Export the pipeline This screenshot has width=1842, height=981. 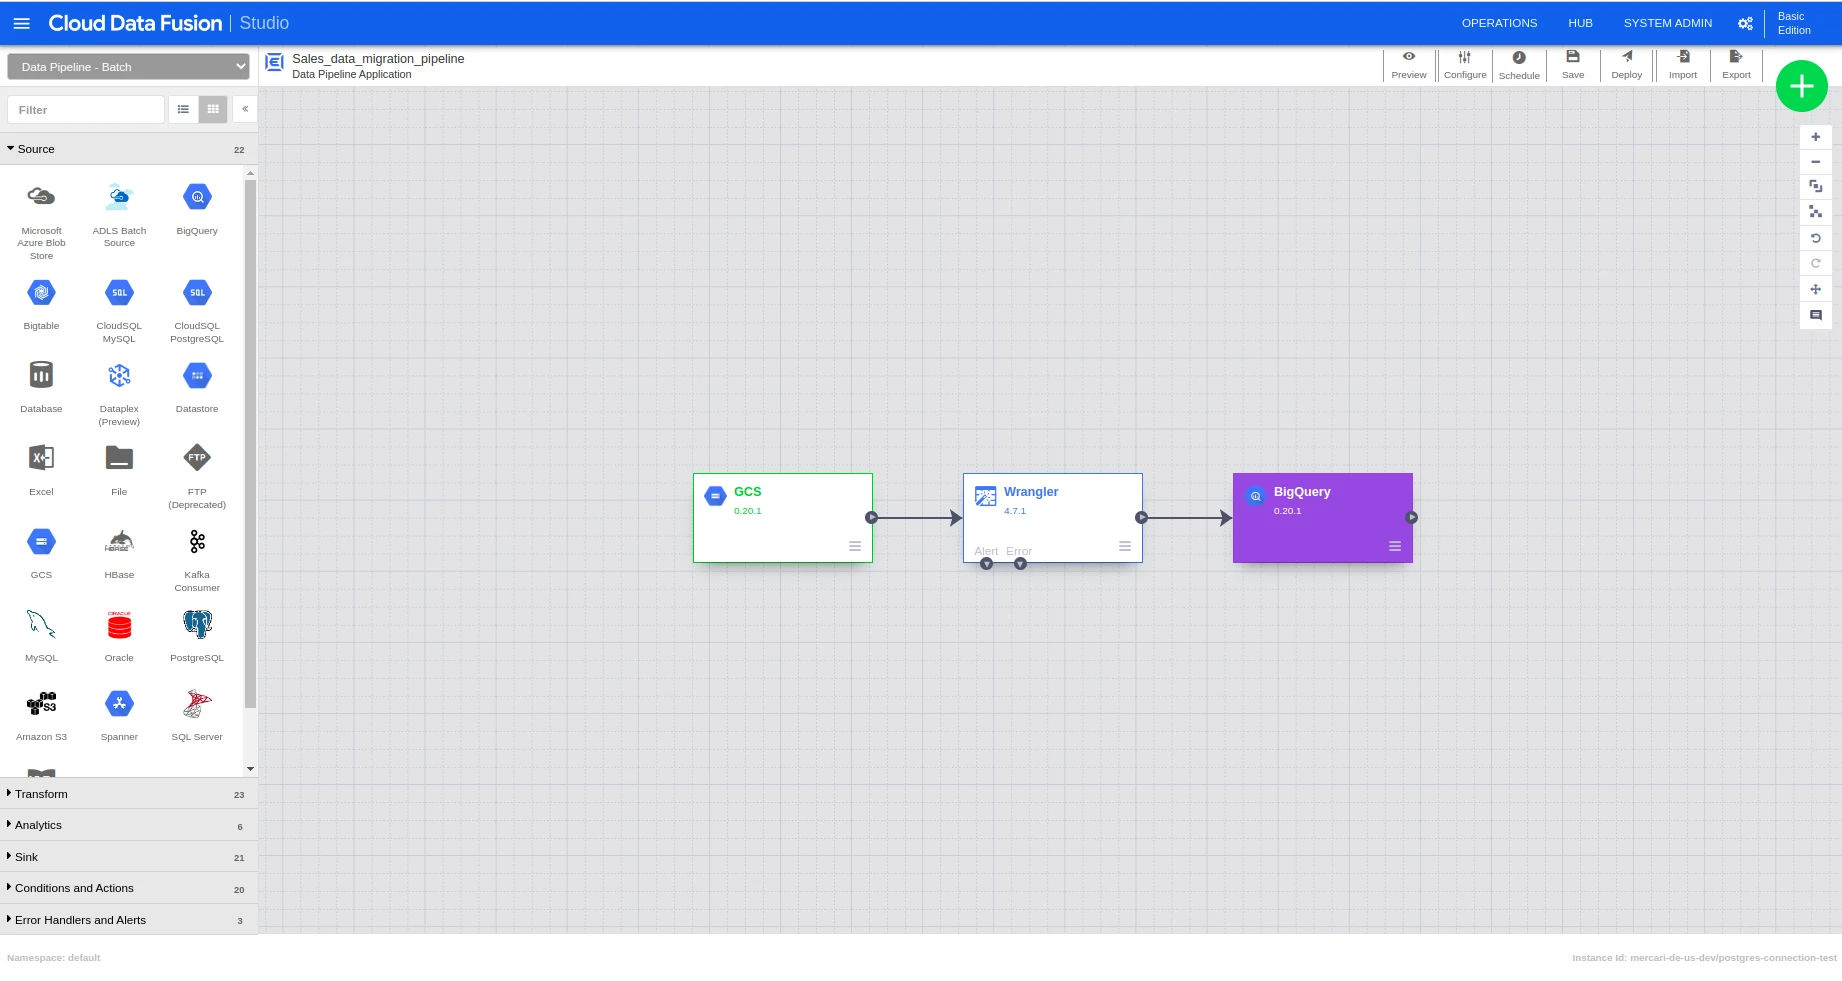pyautogui.click(x=1736, y=65)
